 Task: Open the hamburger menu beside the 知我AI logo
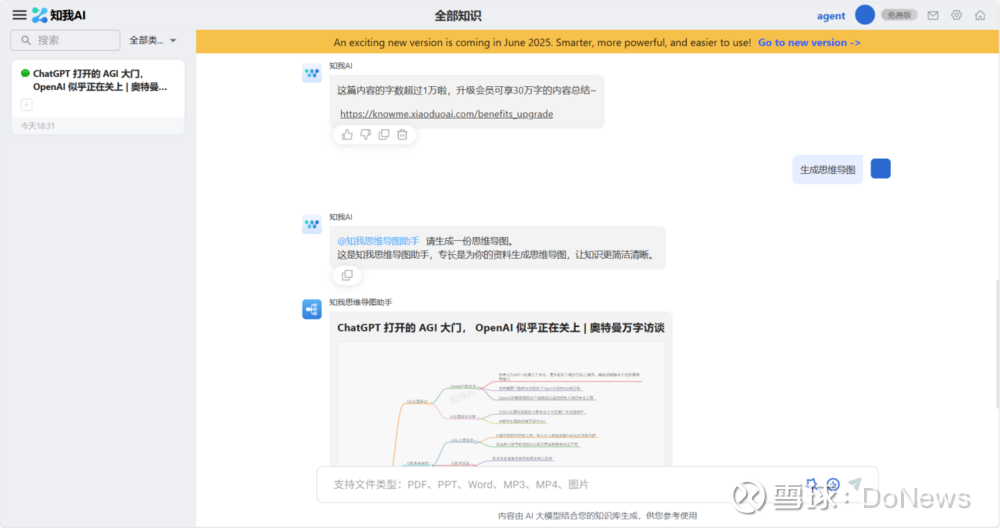click(20, 15)
